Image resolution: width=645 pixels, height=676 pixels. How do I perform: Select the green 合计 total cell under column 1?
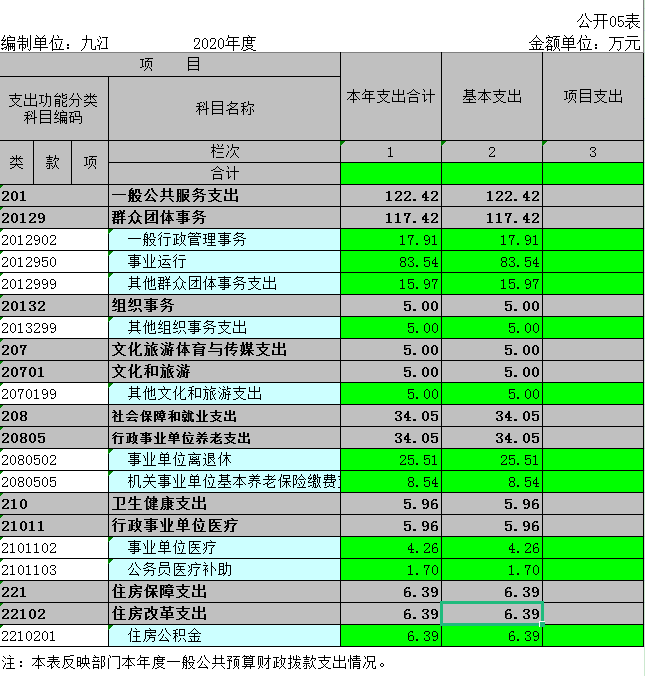(x=391, y=174)
